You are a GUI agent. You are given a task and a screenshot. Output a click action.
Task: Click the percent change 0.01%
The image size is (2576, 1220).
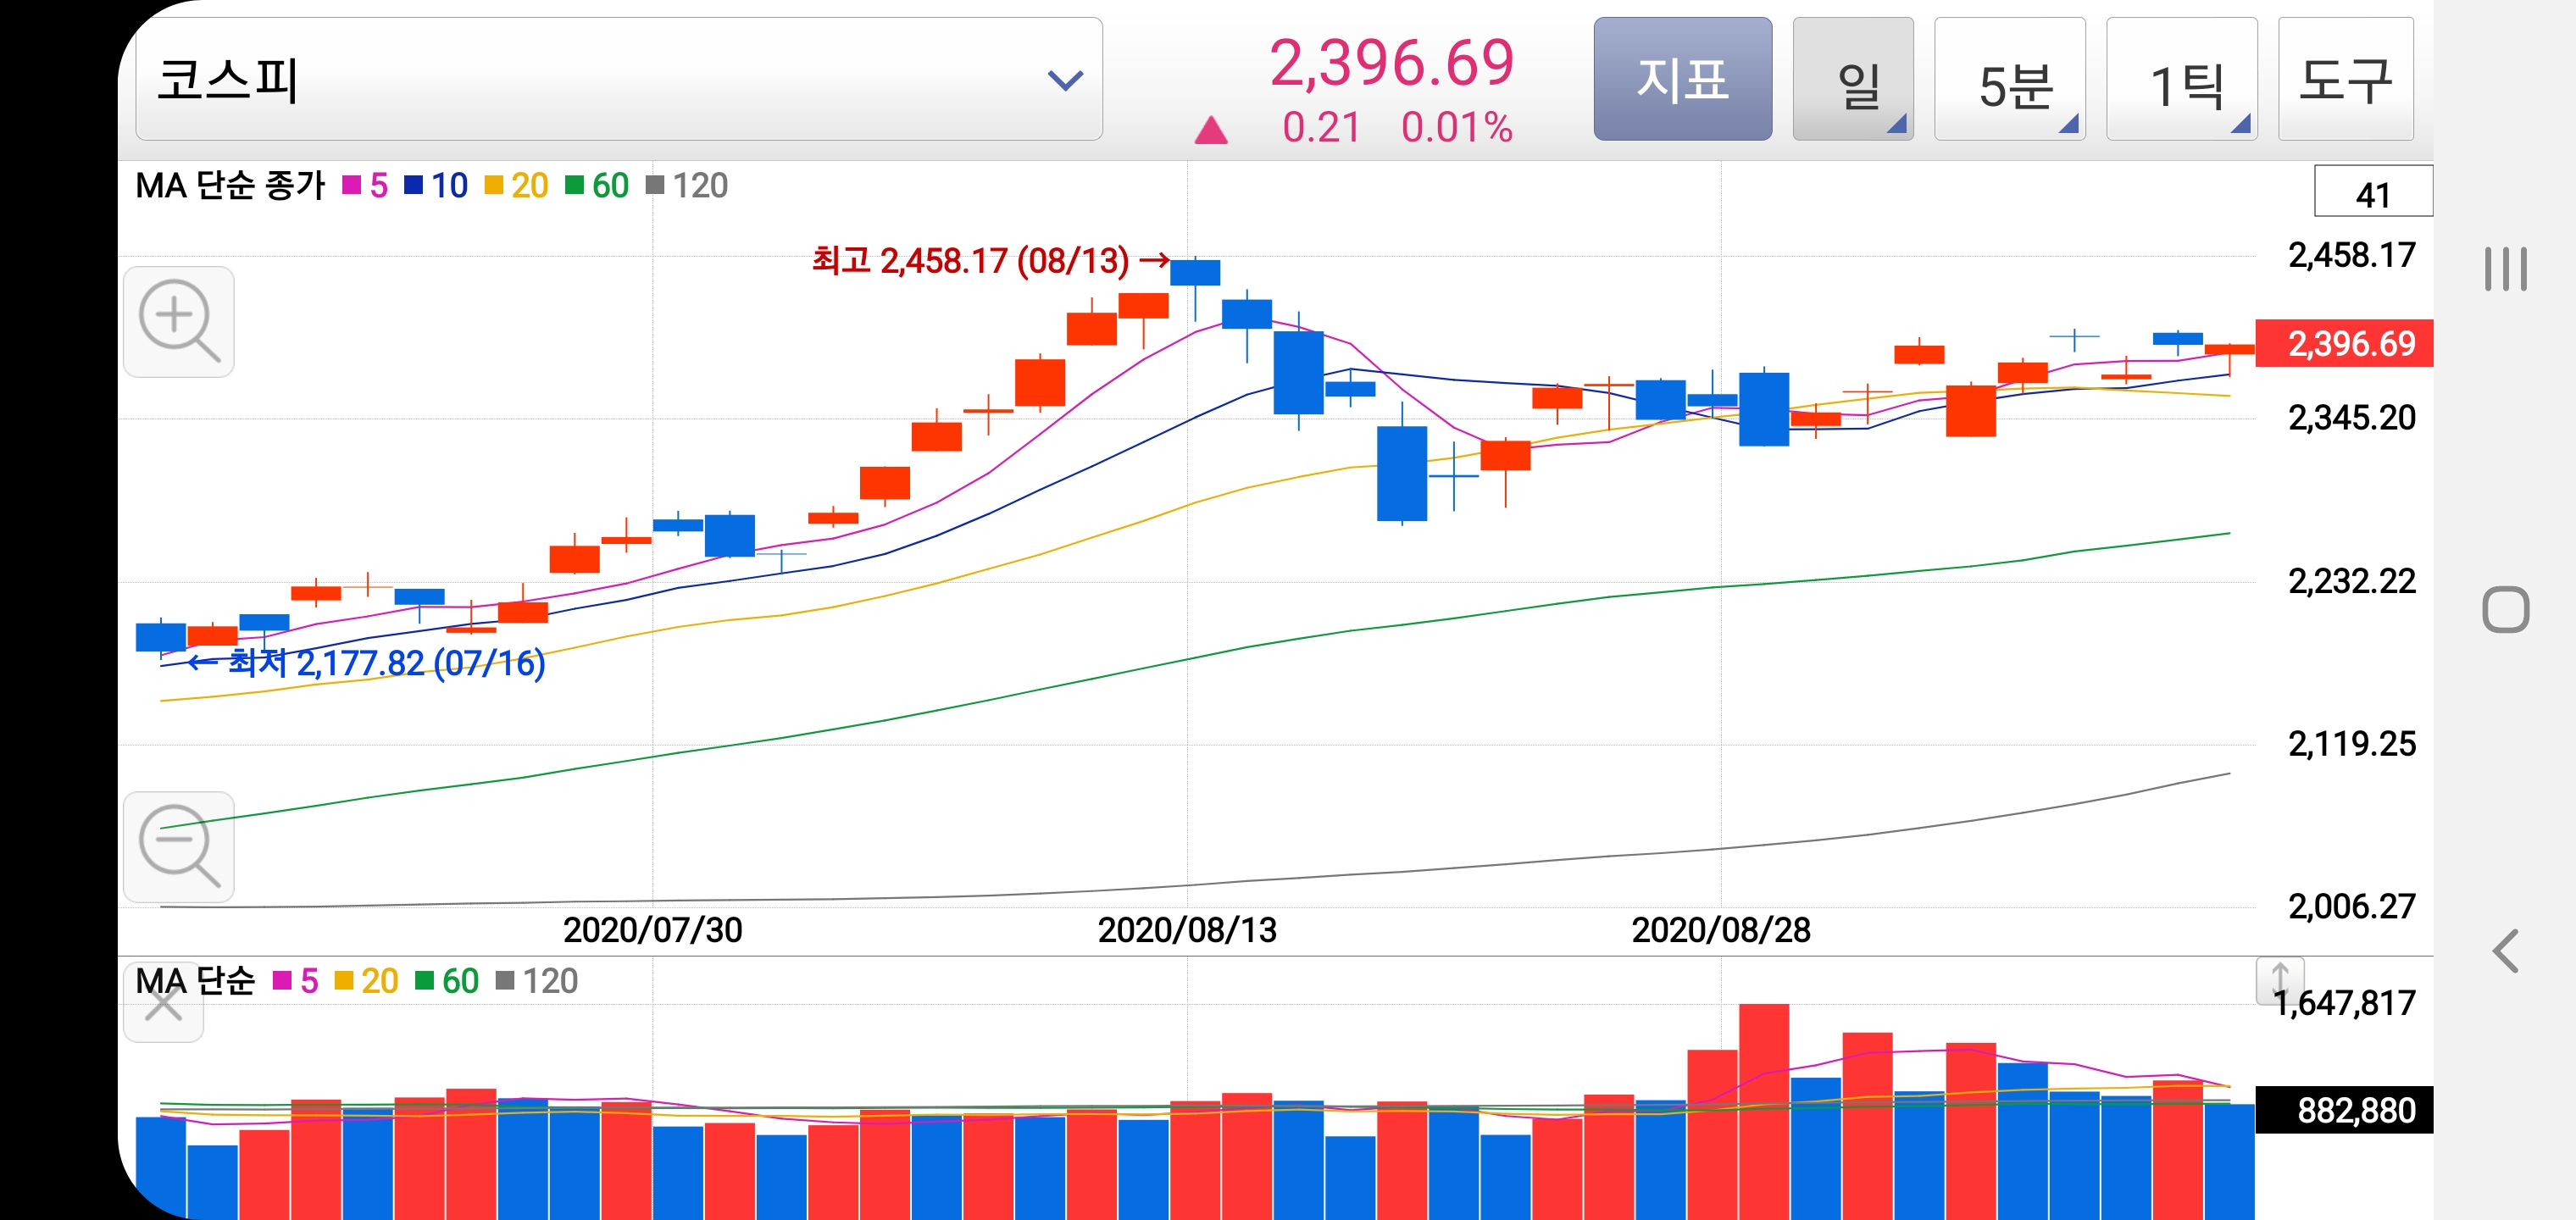(1457, 127)
